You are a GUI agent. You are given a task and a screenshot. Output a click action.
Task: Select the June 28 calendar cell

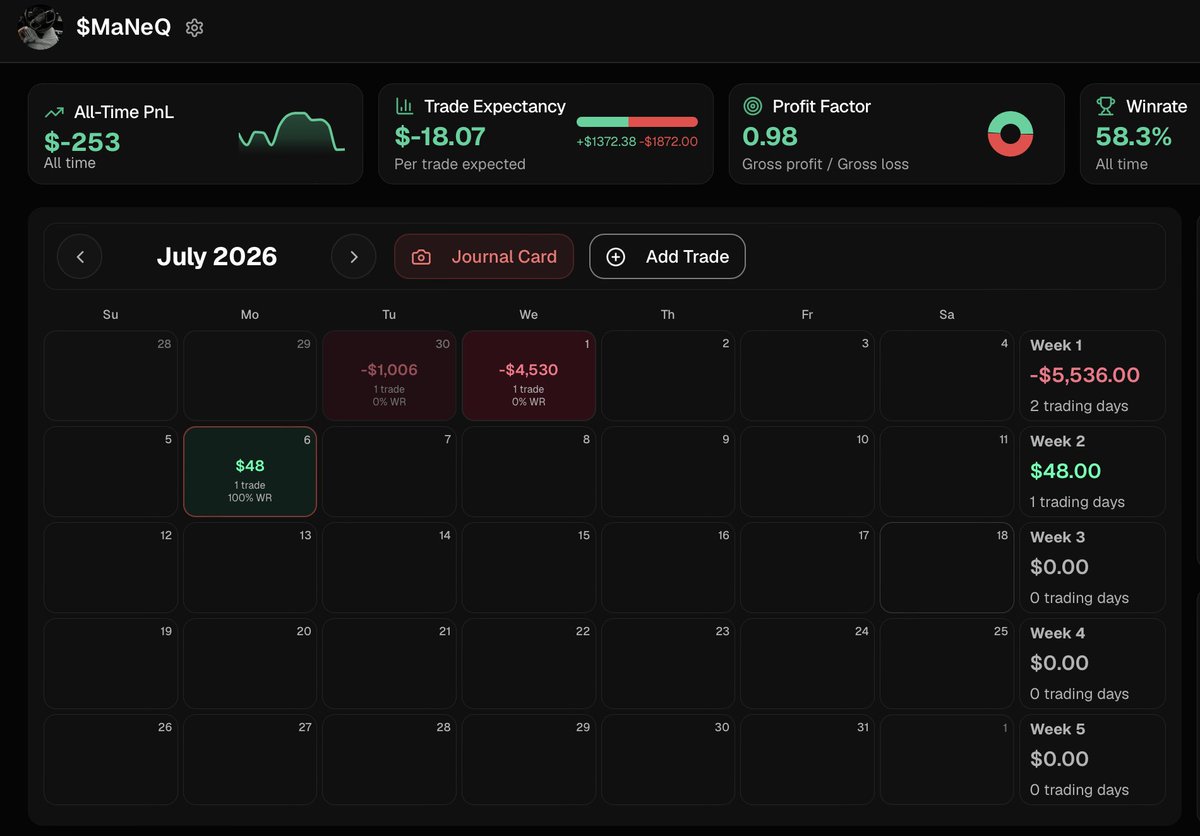point(111,375)
